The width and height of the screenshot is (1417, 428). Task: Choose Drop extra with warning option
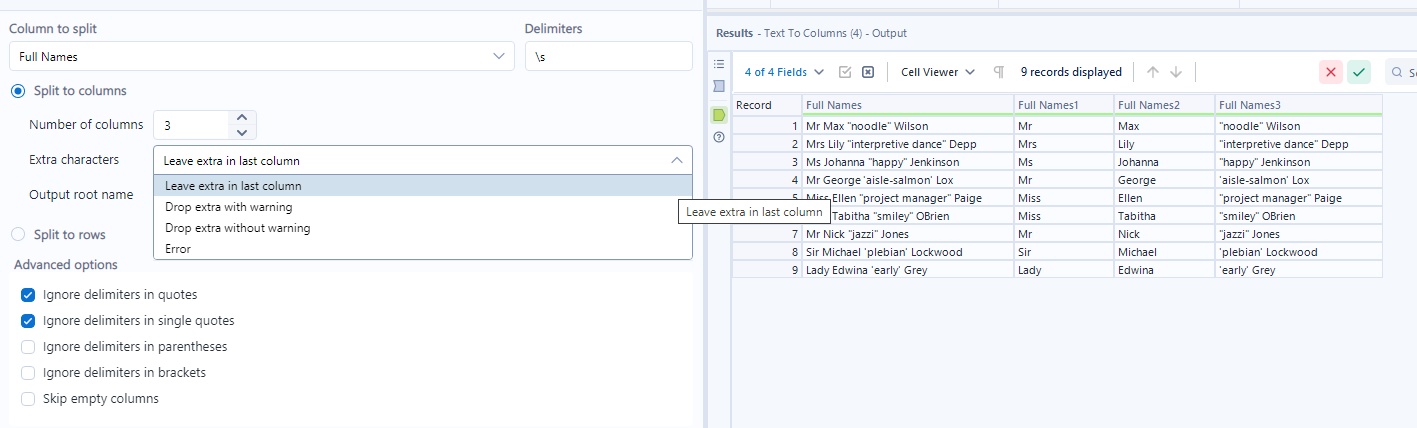tap(229, 207)
